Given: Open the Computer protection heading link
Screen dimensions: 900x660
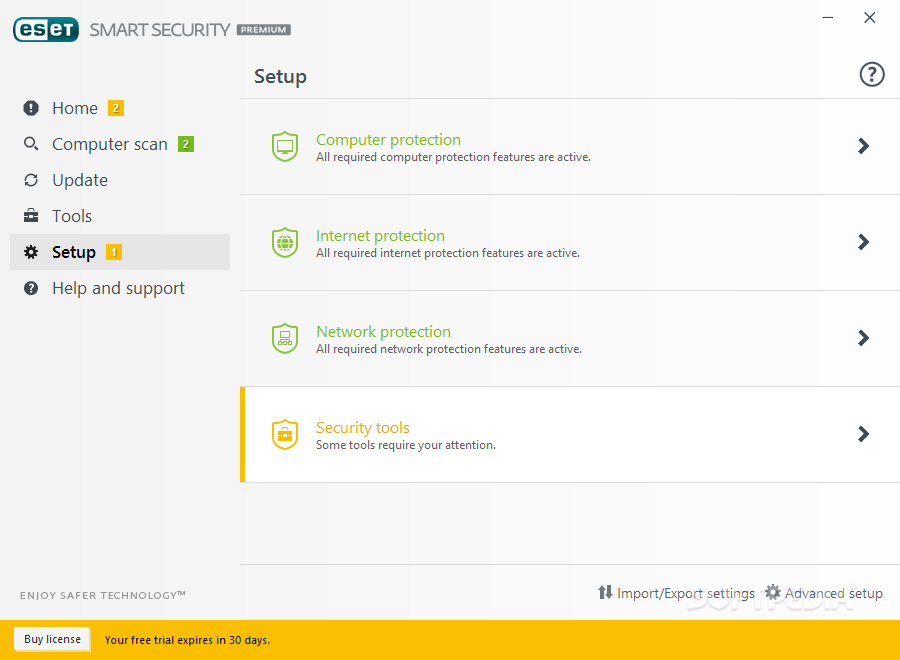Looking at the screenshot, I should (389, 139).
